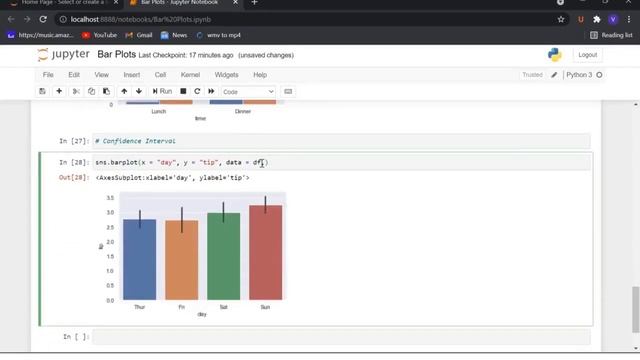Click the empty code cell at bottom

tap(341, 337)
